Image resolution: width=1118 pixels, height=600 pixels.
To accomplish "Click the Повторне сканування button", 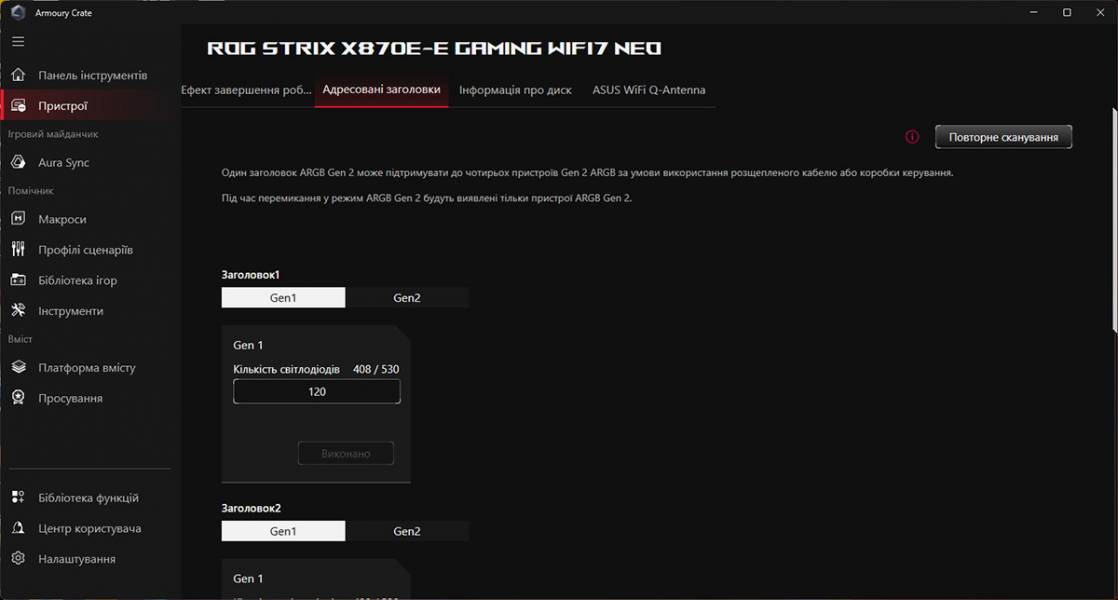I will coord(1003,137).
